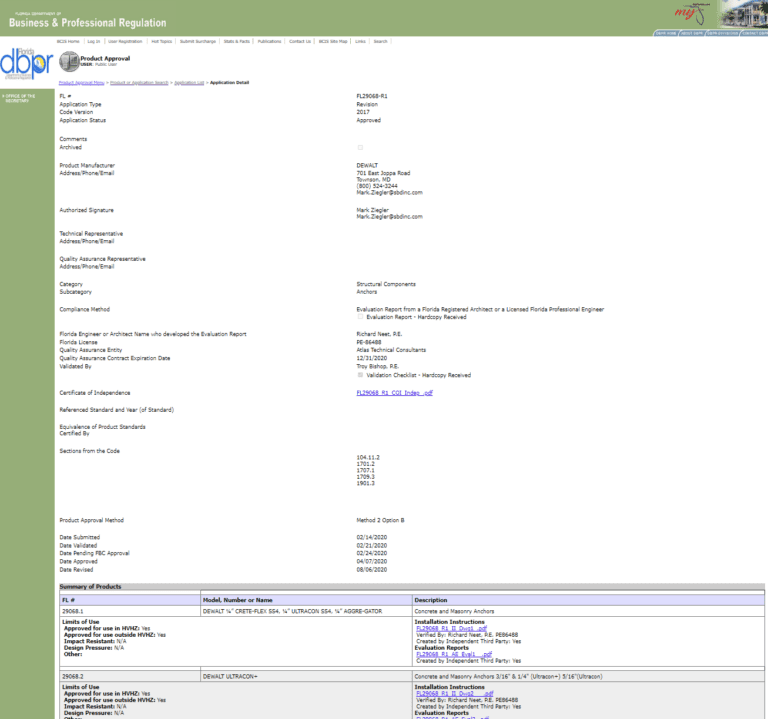Open the About DBPR tab
This screenshot has height=719, width=768.
tap(692, 33)
